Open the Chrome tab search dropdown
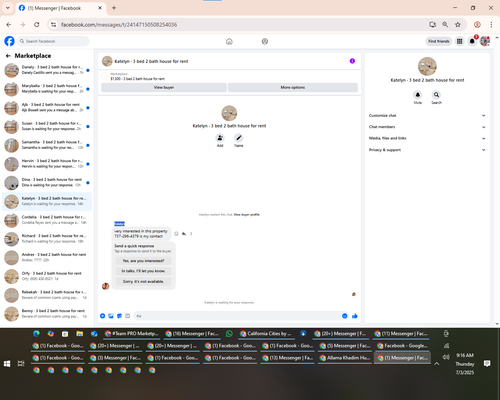The width and height of the screenshot is (500, 400). (8, 8)
